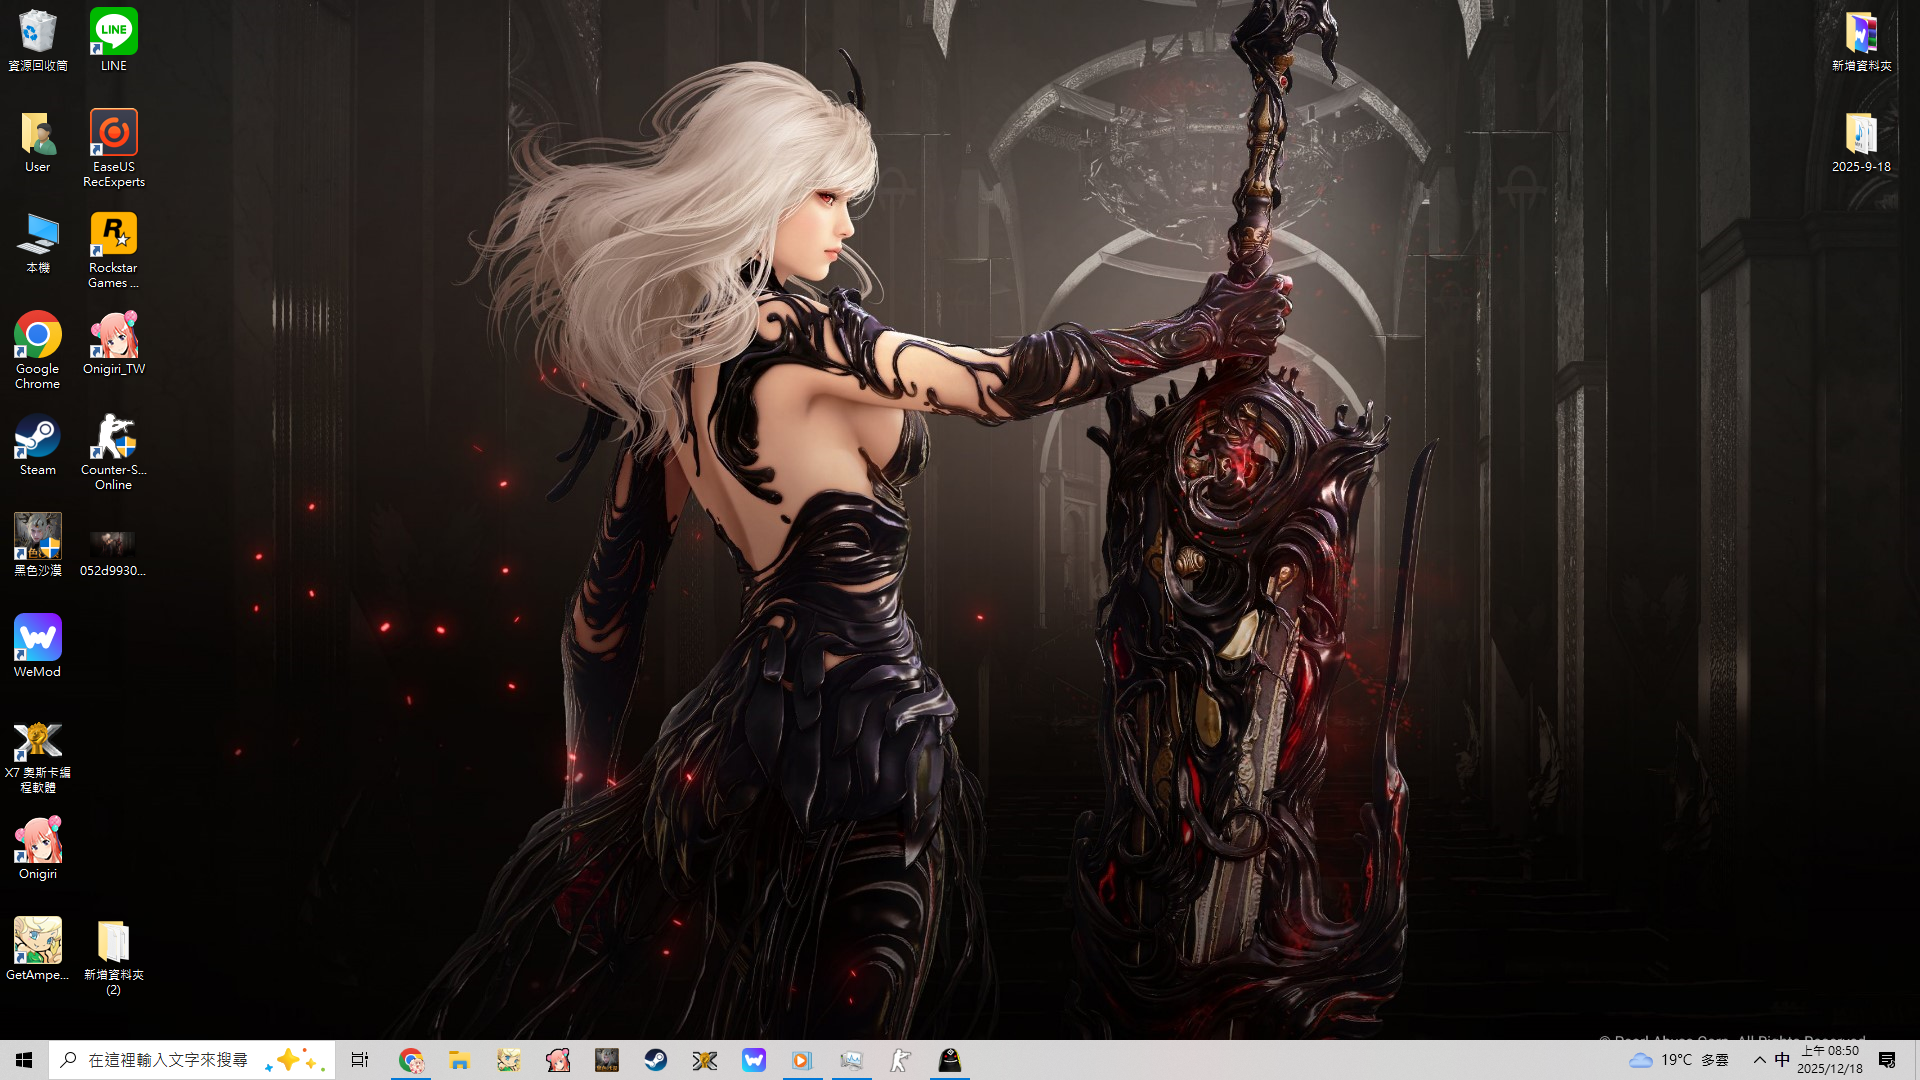Select the 資源回收筒 Recycle Bin desktop icon
This screenshot has width=1920, height=1080.
(38, 40)
